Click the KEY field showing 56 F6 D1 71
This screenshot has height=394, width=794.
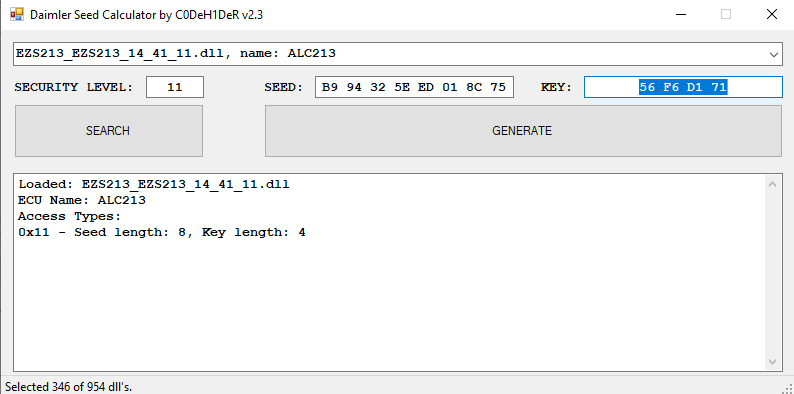(x=683, y=87)
